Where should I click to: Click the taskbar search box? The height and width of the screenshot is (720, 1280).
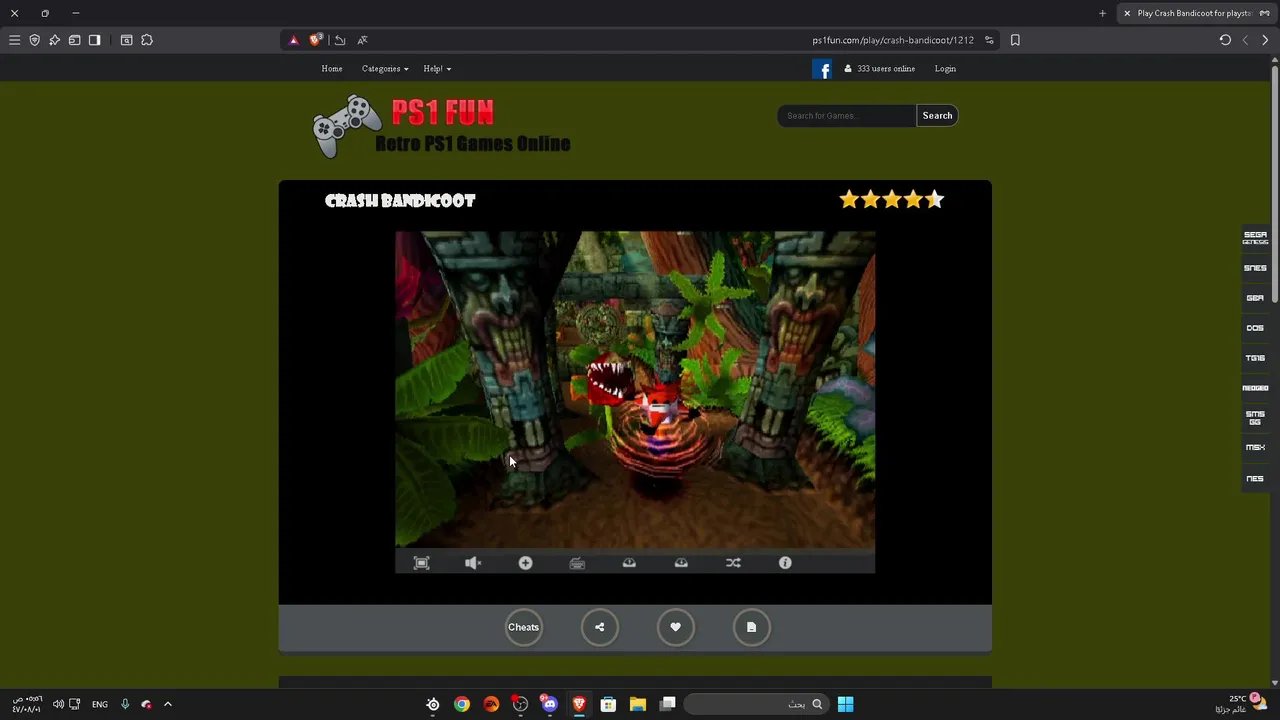click(756, 704)
